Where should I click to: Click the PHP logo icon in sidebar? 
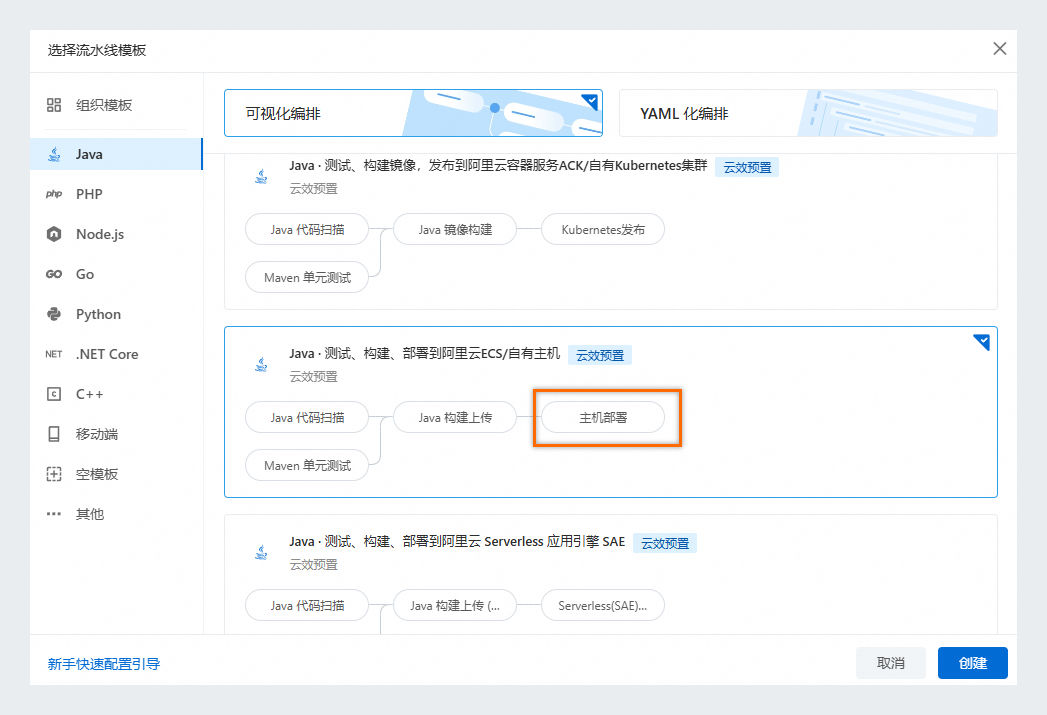54,194
